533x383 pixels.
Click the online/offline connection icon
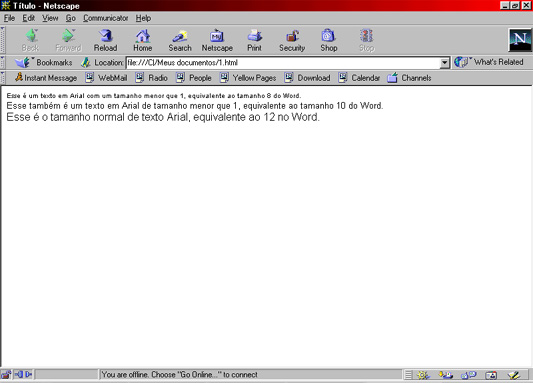[23, 375]
